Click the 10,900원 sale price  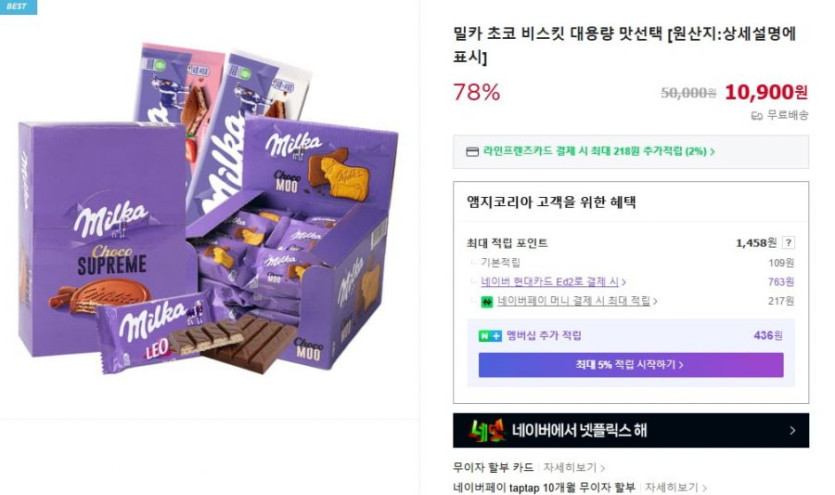pos(766,93)
